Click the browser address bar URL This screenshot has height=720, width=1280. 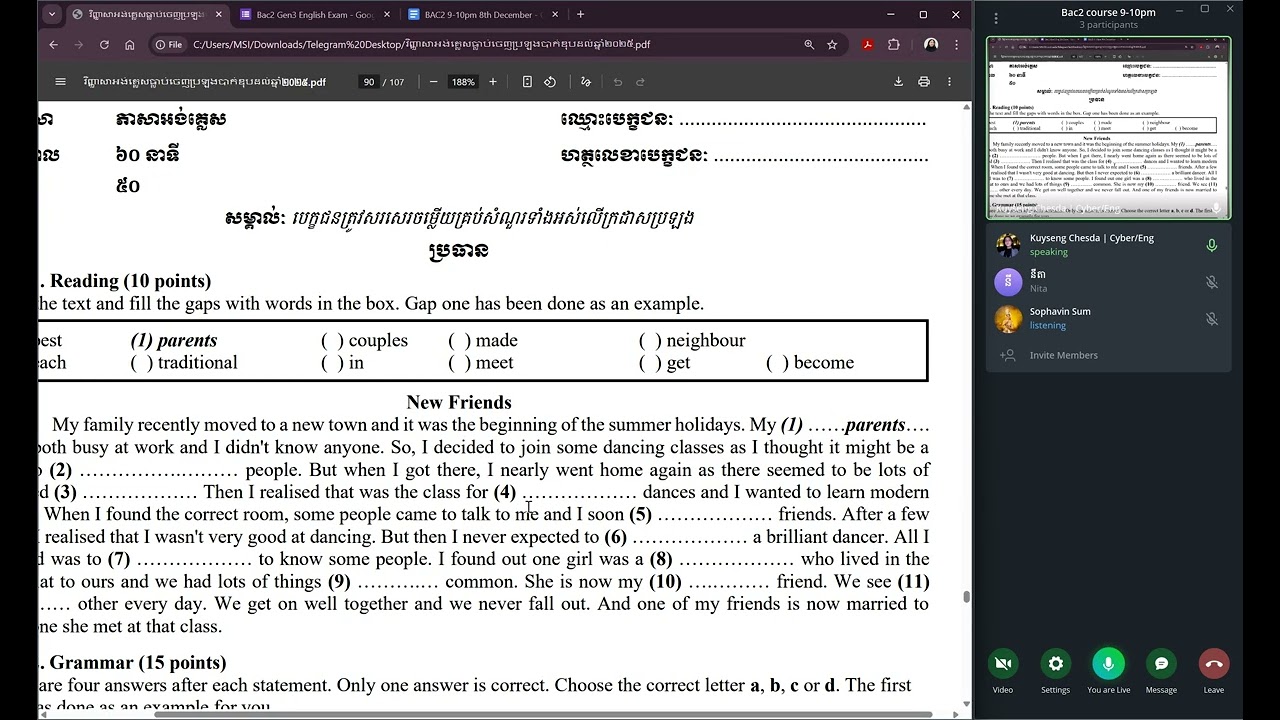click(421, 45)
